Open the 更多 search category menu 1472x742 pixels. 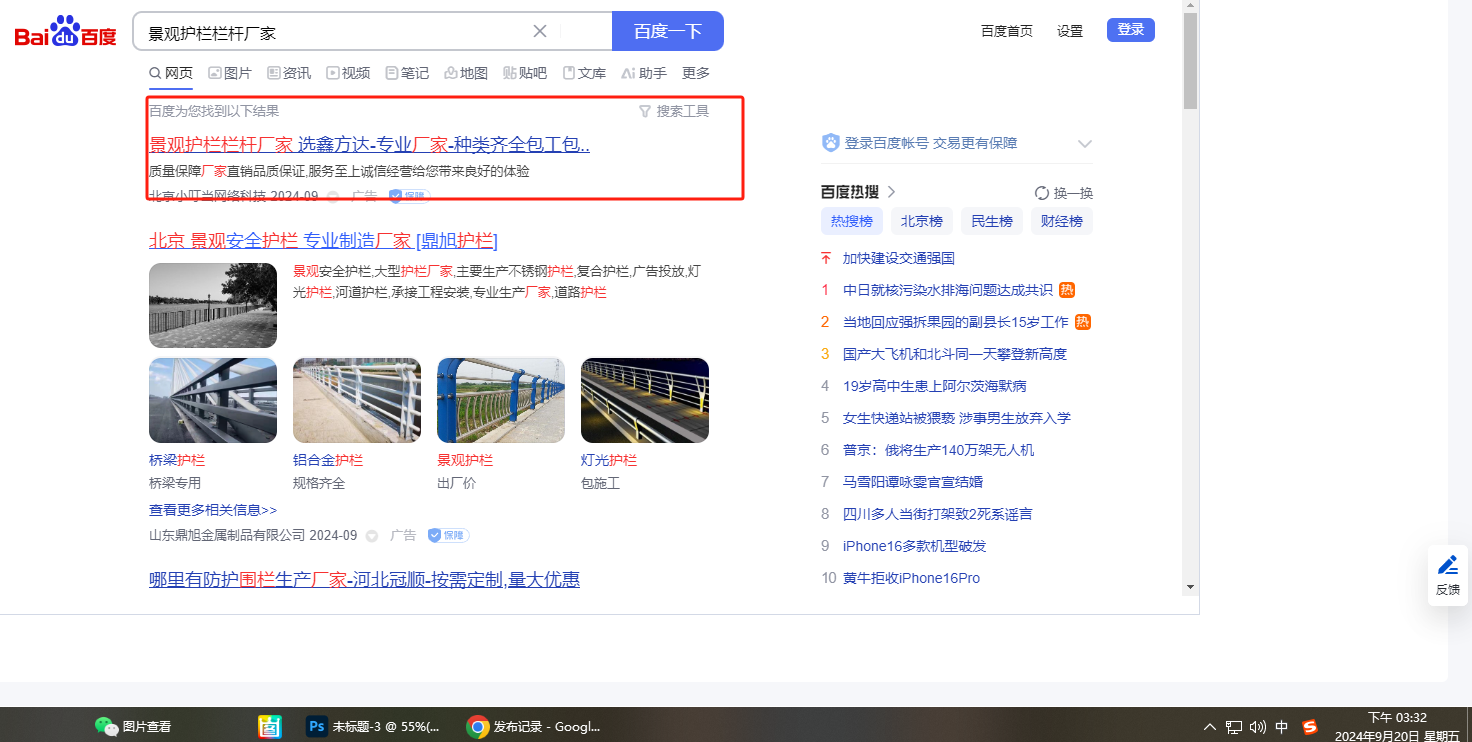696,73
